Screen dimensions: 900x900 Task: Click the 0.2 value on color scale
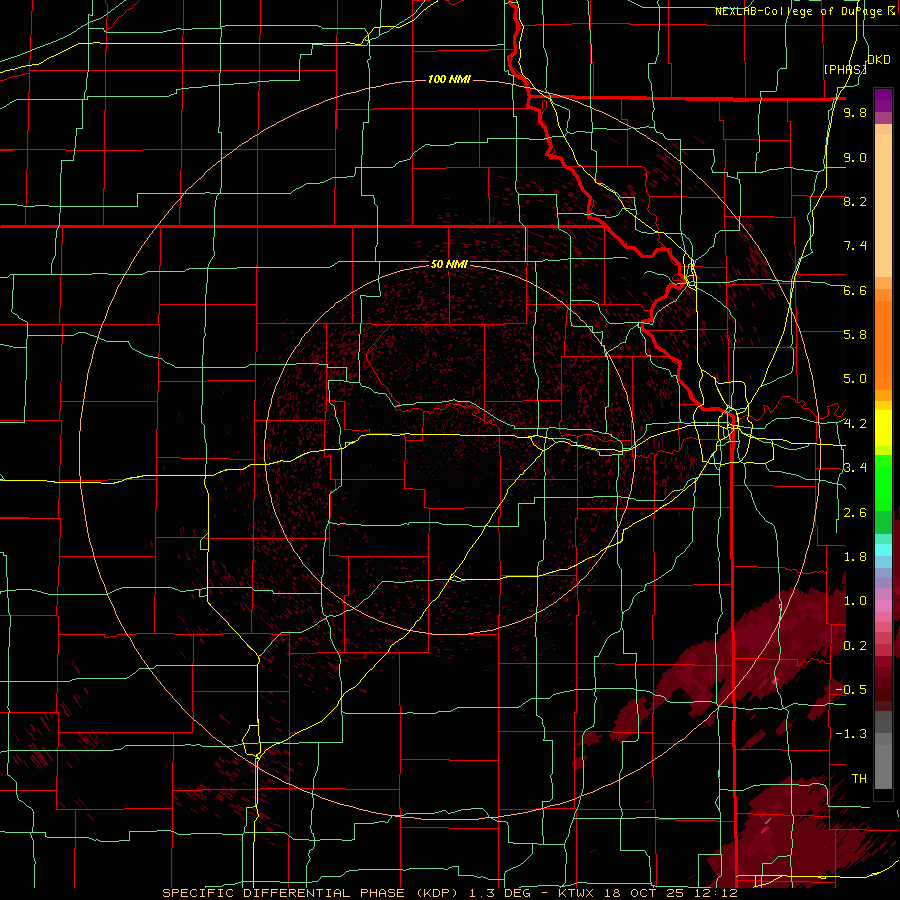point(855,646)
